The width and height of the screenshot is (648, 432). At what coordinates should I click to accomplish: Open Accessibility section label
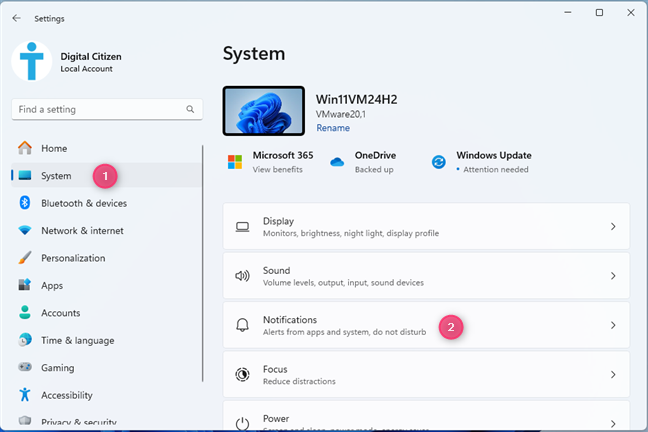67,395
